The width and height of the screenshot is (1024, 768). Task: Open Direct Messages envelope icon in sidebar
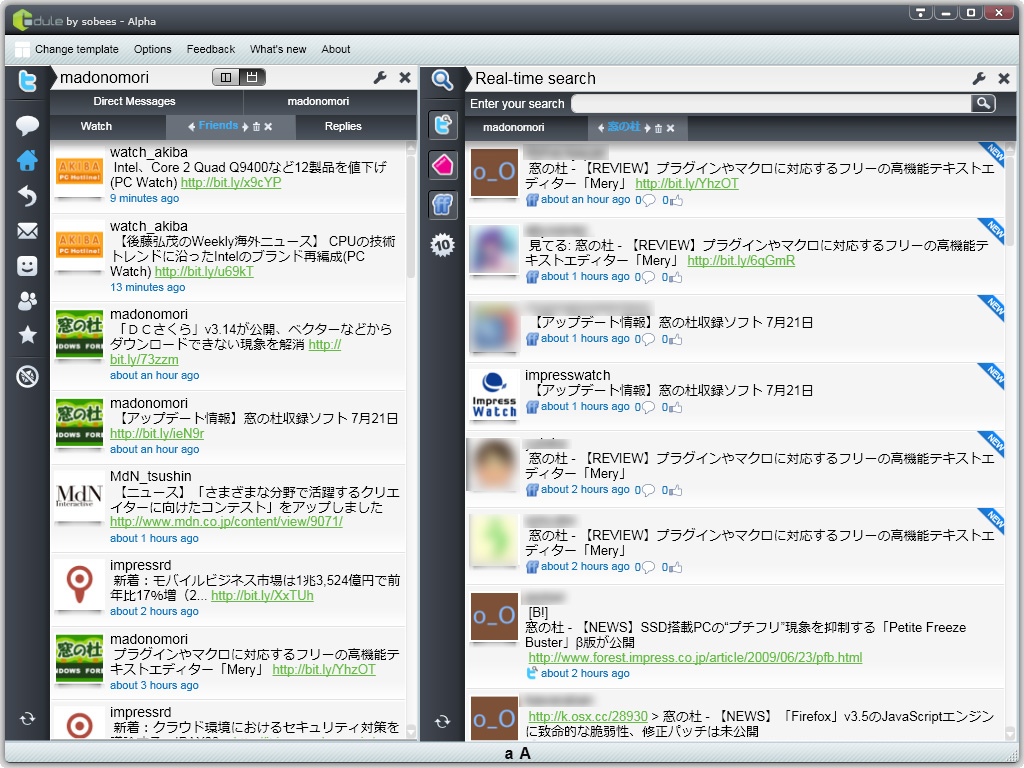point(26,229)
